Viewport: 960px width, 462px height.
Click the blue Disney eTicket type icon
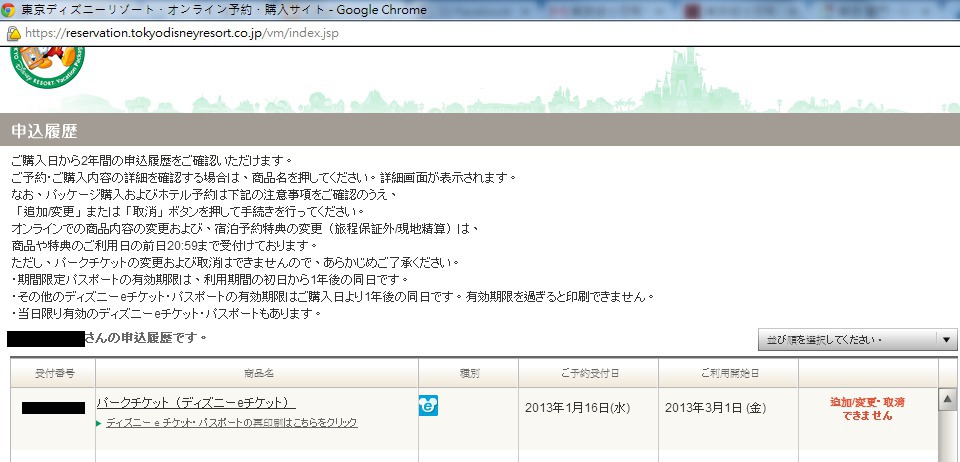coord(428,405)
